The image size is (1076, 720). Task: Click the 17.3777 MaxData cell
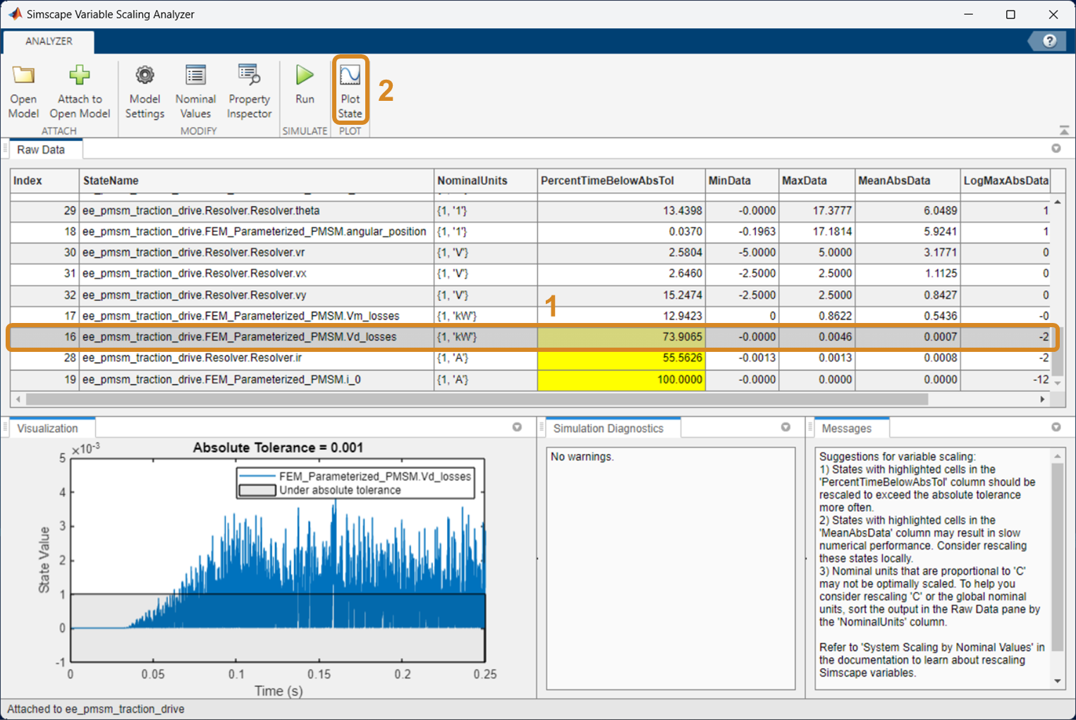[817, 211]
